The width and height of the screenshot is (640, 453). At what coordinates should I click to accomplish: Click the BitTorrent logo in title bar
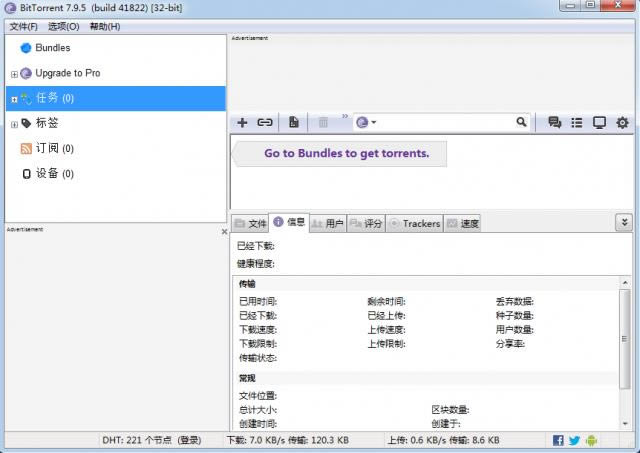click(x=10, y=8)
